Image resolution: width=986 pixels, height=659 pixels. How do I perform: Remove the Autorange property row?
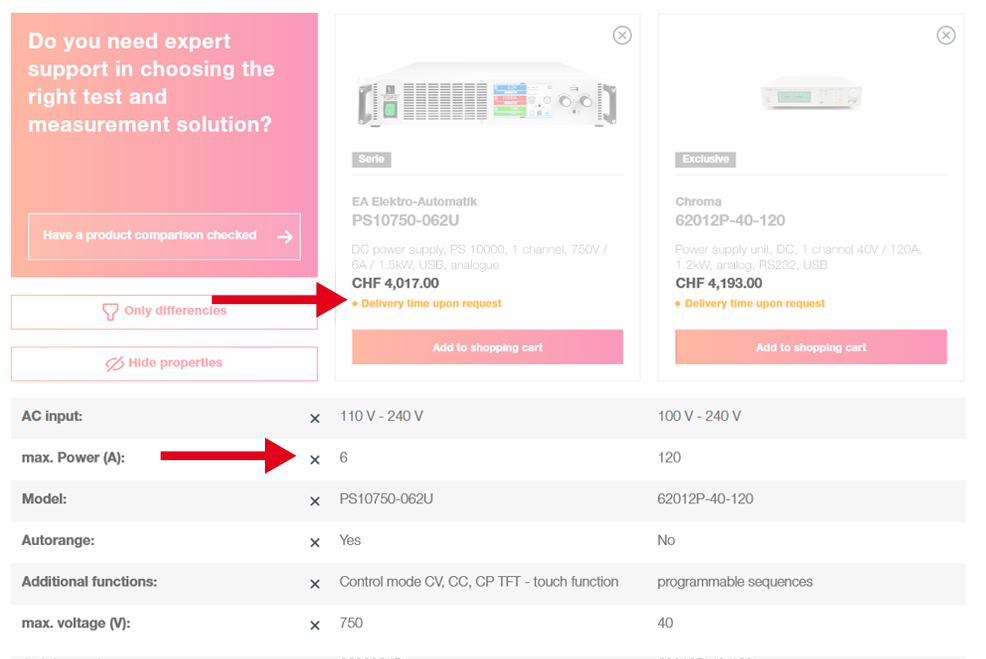315,543
